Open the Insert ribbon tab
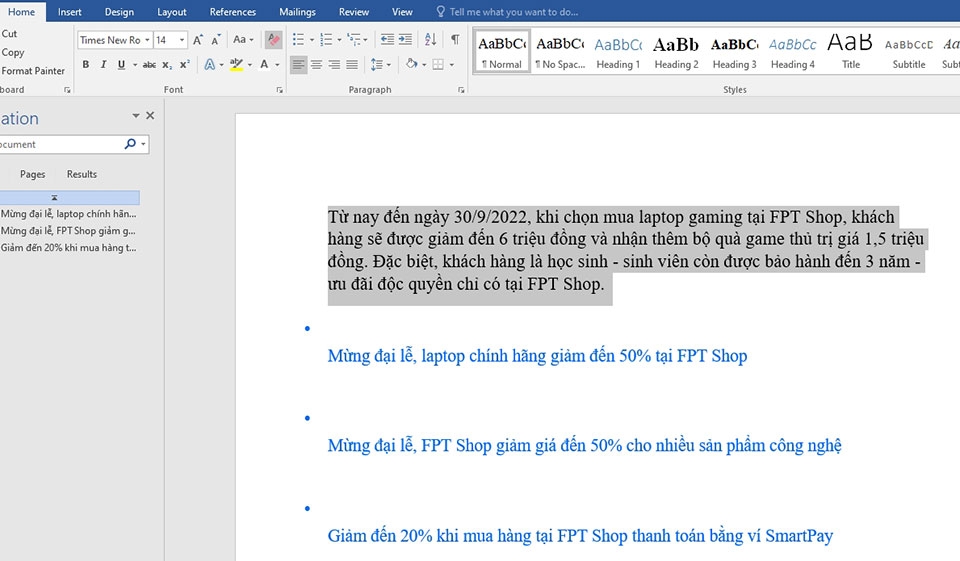This screenshot has width=960, height=561. coord(69,12)
